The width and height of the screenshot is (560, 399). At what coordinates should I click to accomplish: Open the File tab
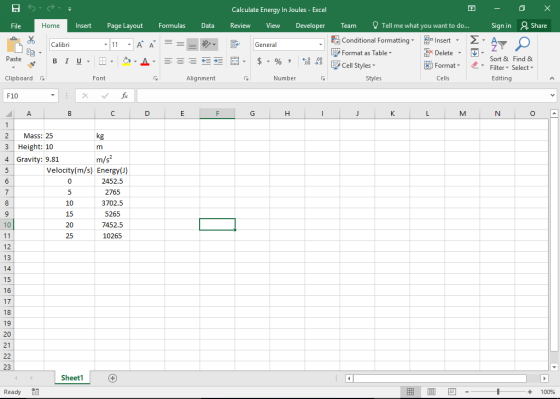coord(16,26)
